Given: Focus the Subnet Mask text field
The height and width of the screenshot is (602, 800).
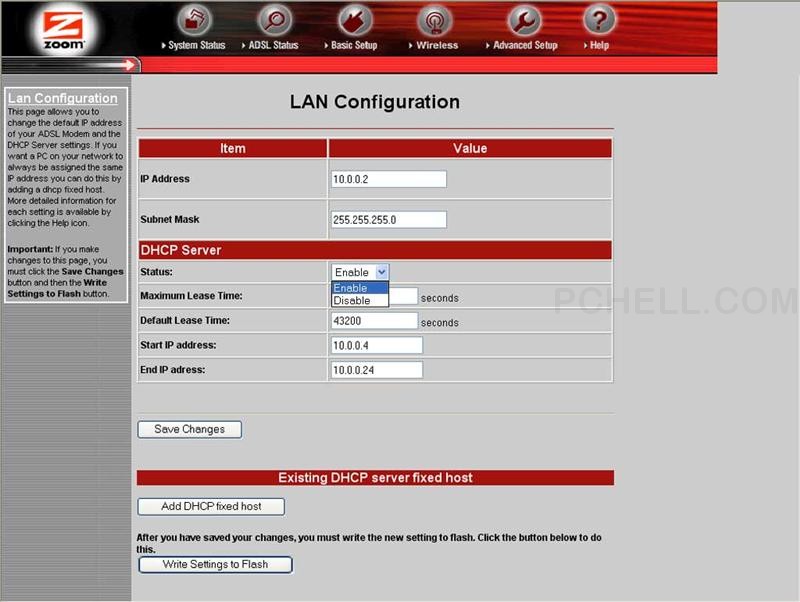Looking at the screenshot, I should [x=388, y=219].
